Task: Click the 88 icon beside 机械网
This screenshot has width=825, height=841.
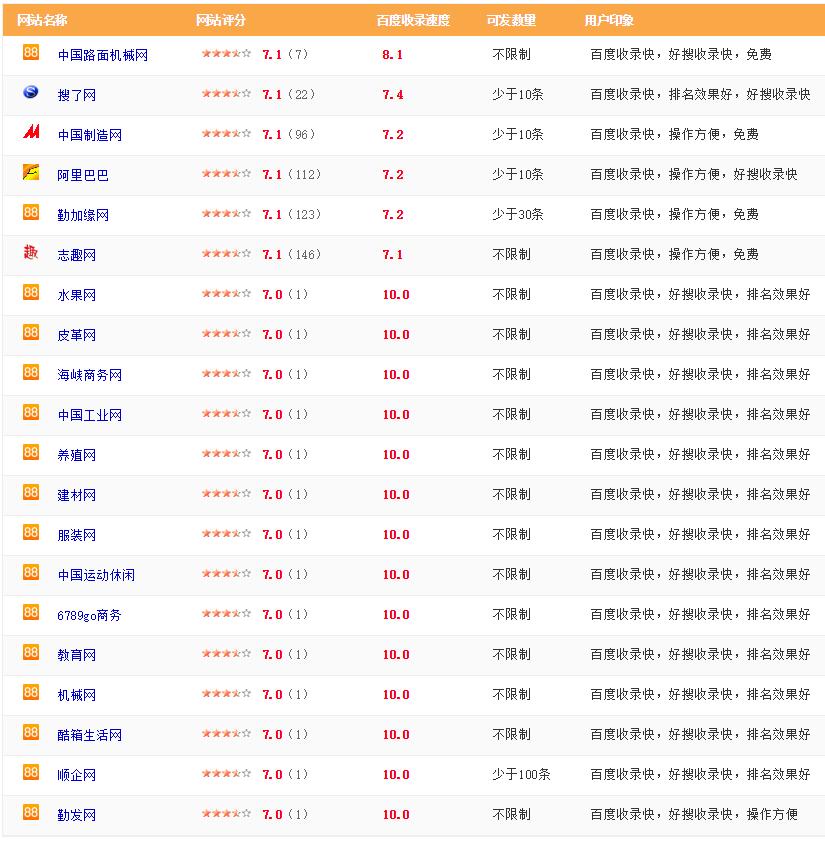Action: coord(31,692)
